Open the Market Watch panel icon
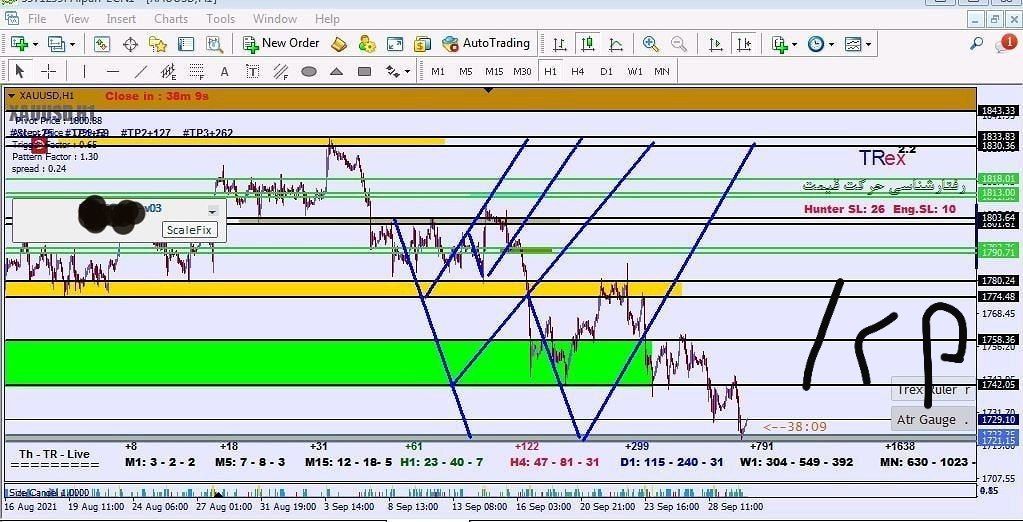This screenshot has height=522, width=1023. point(102,44)
